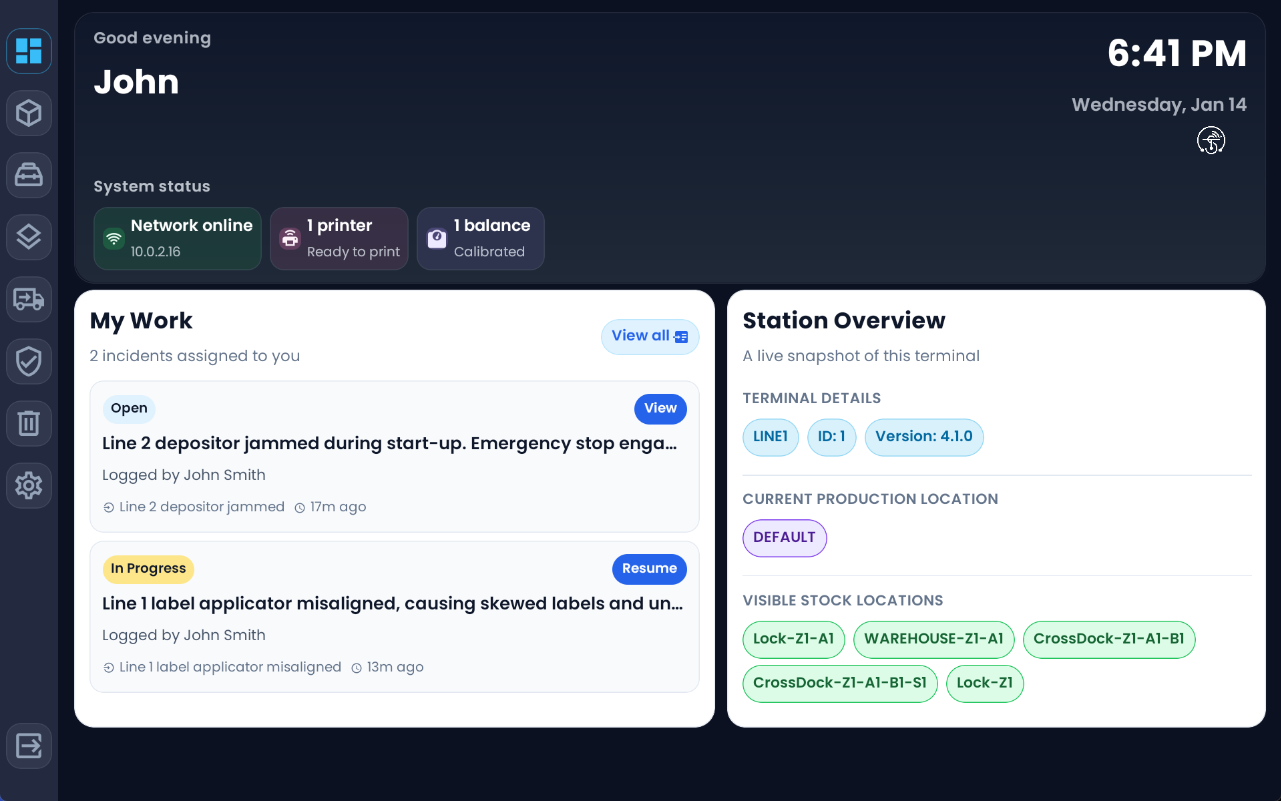1281x801 pixels.
Task: Click the circular connectivity icon below the date
Action: pos(1211,140)
